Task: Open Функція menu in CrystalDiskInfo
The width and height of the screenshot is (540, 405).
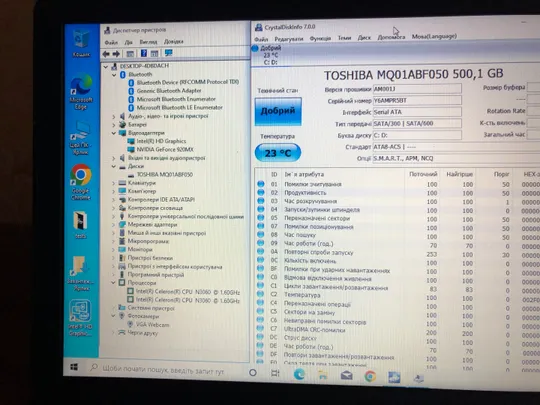Action: (320, 38)
